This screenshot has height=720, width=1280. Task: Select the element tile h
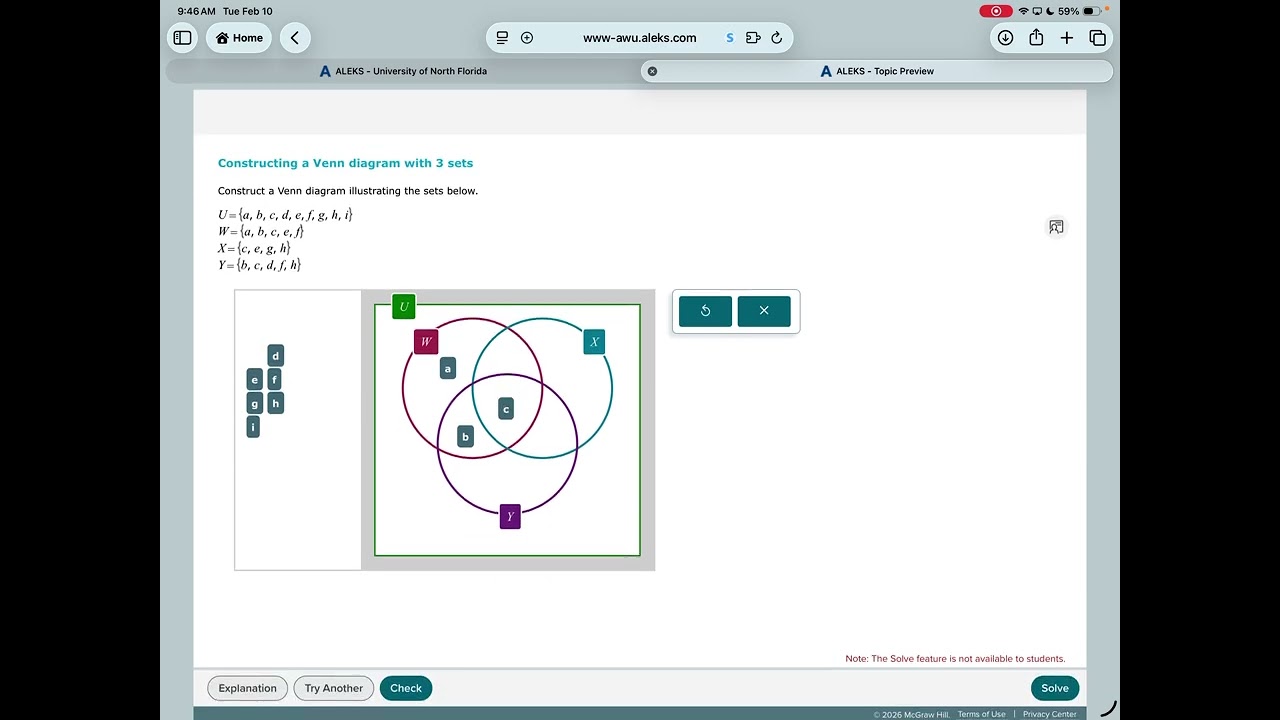pyautogui.click(x=276, y=404)
